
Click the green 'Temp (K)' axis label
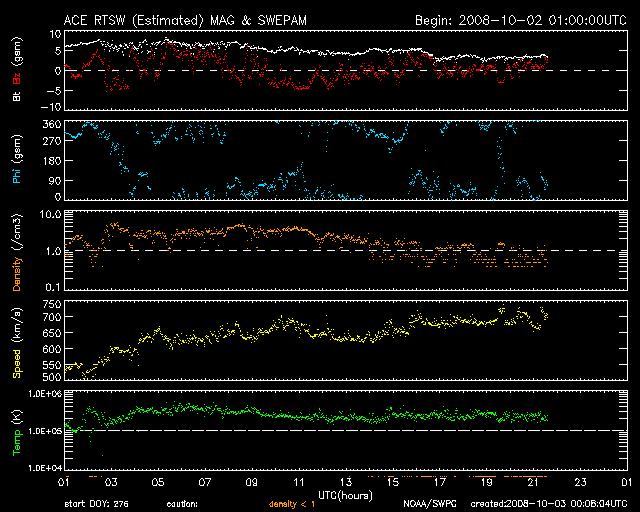pyautogui.click(x=17, y=433)
